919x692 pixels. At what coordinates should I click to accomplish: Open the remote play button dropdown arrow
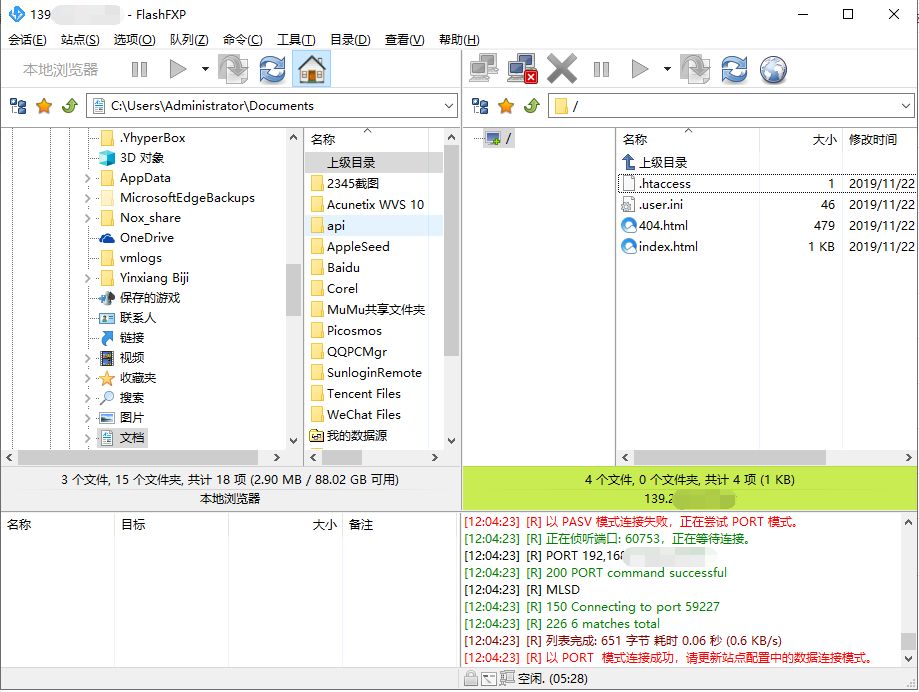coord(667,69)
